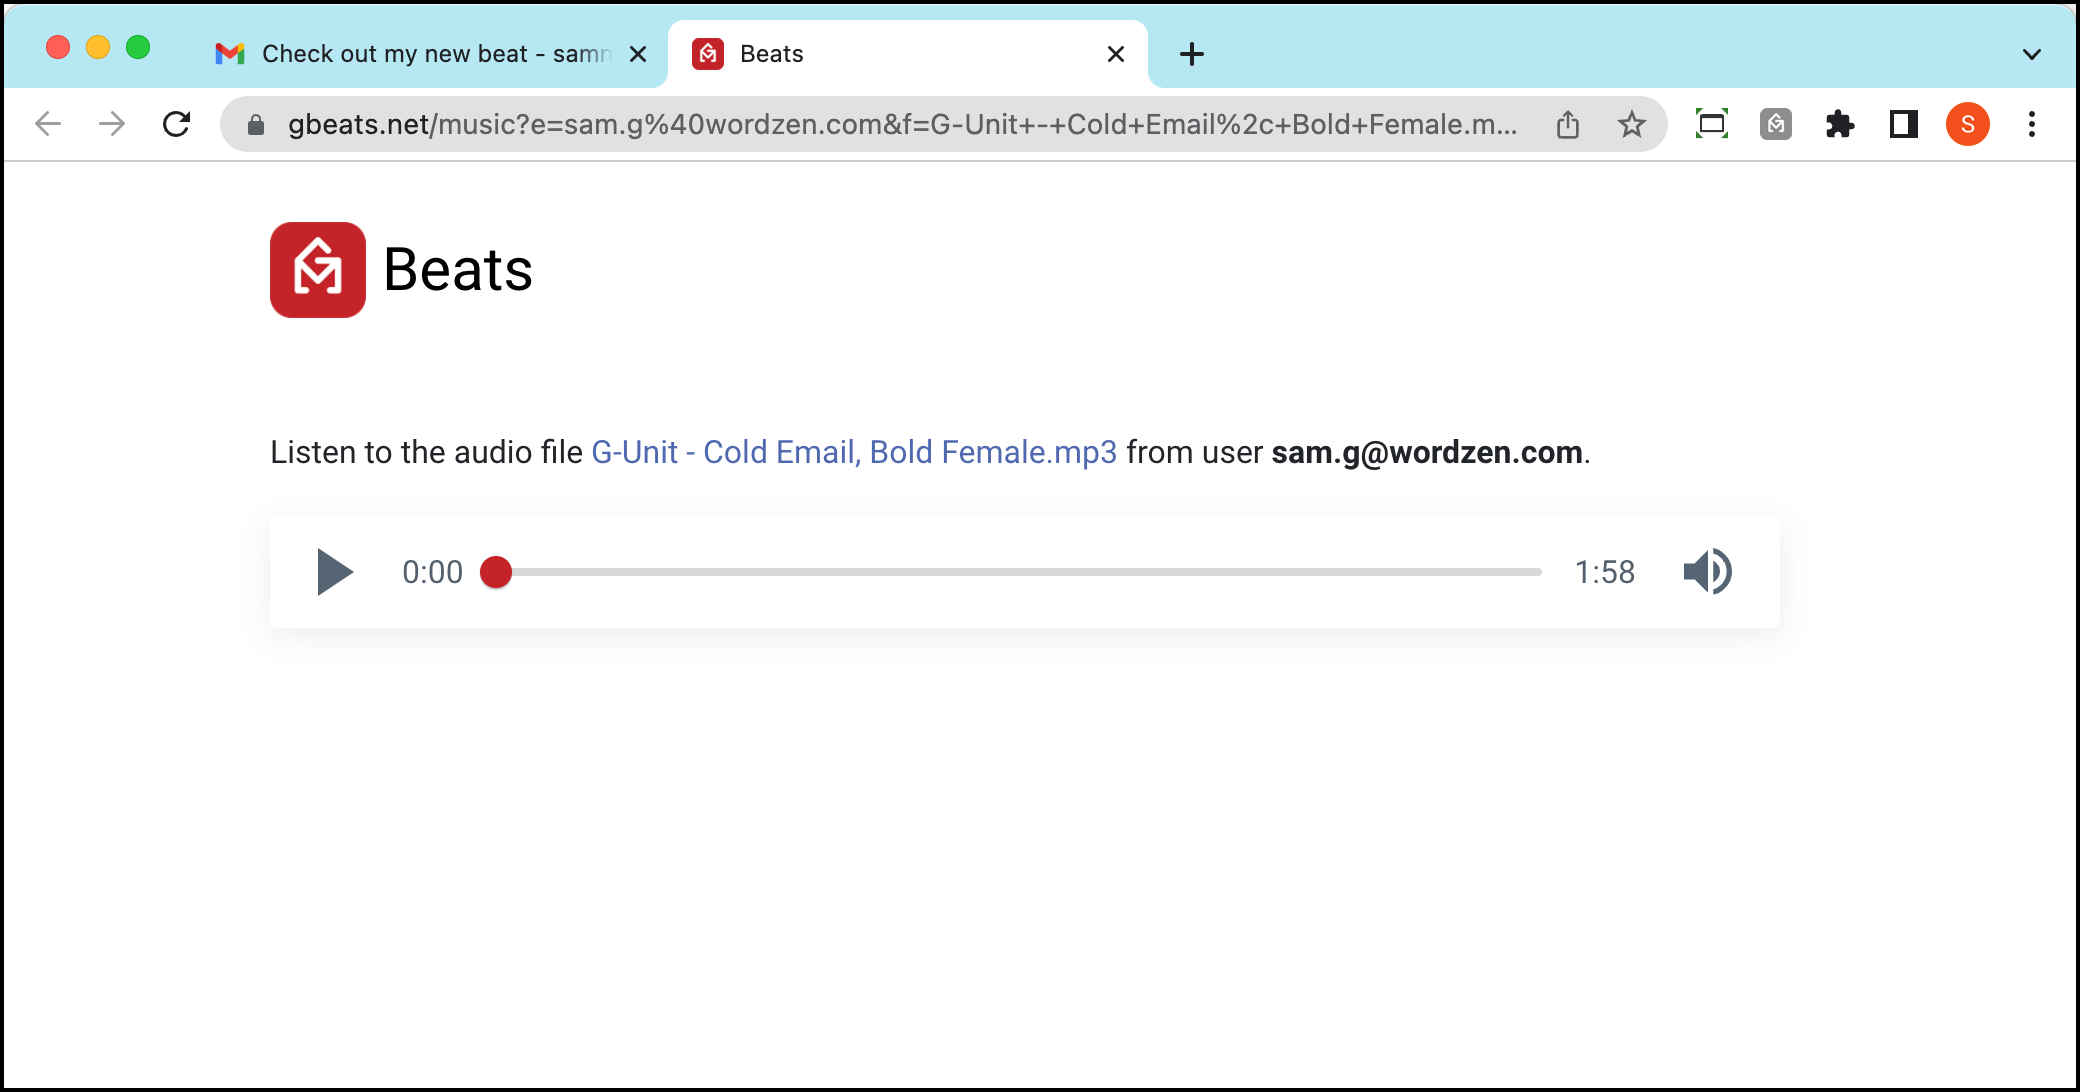Open the Chrome three-dot menu

2032,124
